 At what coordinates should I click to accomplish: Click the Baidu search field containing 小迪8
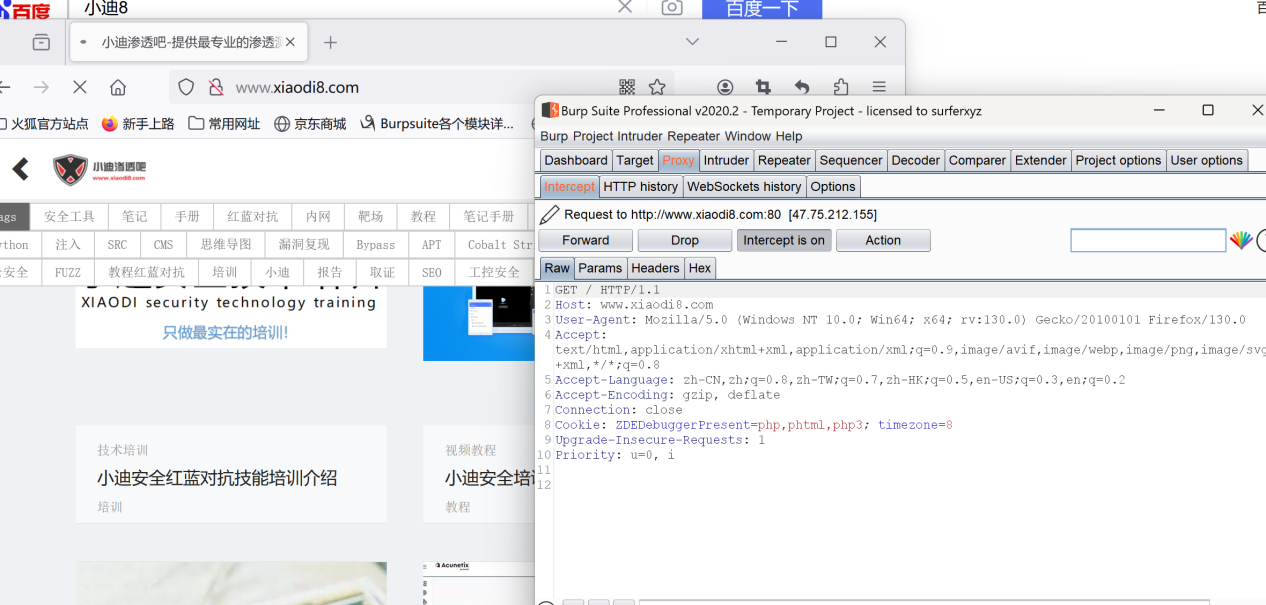pyautogui.click(x=340, y=8)
